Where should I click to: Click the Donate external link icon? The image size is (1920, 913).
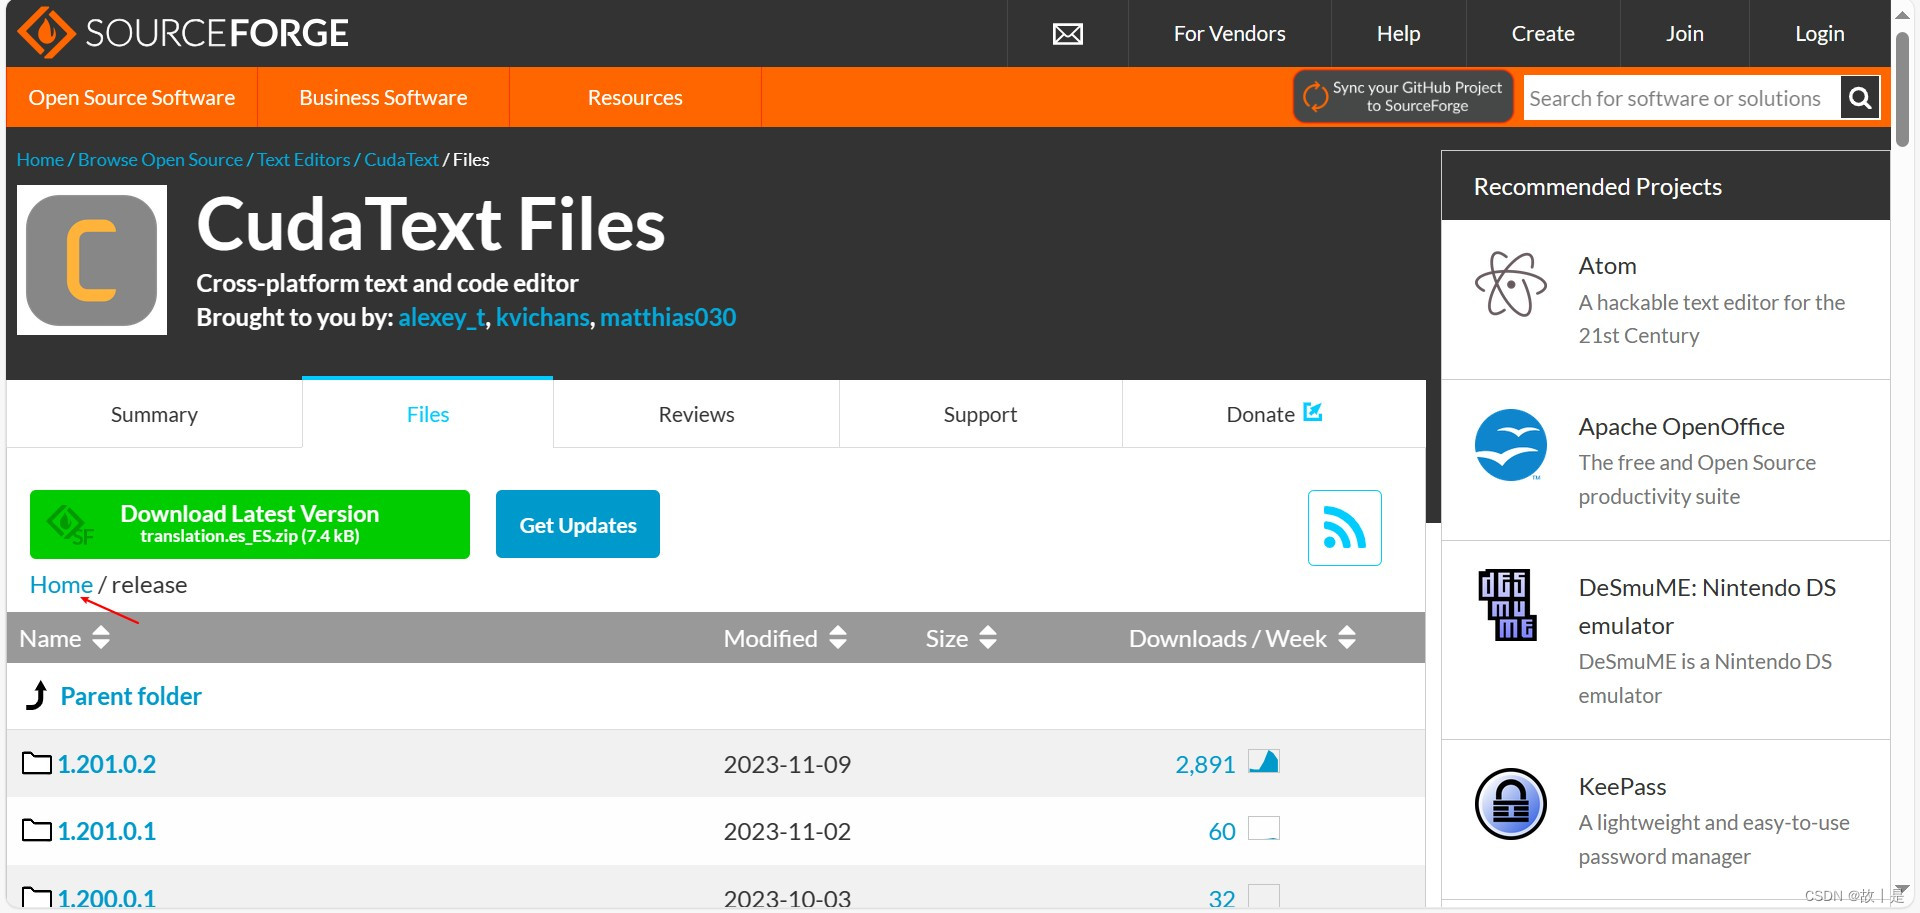(1313, 412)
